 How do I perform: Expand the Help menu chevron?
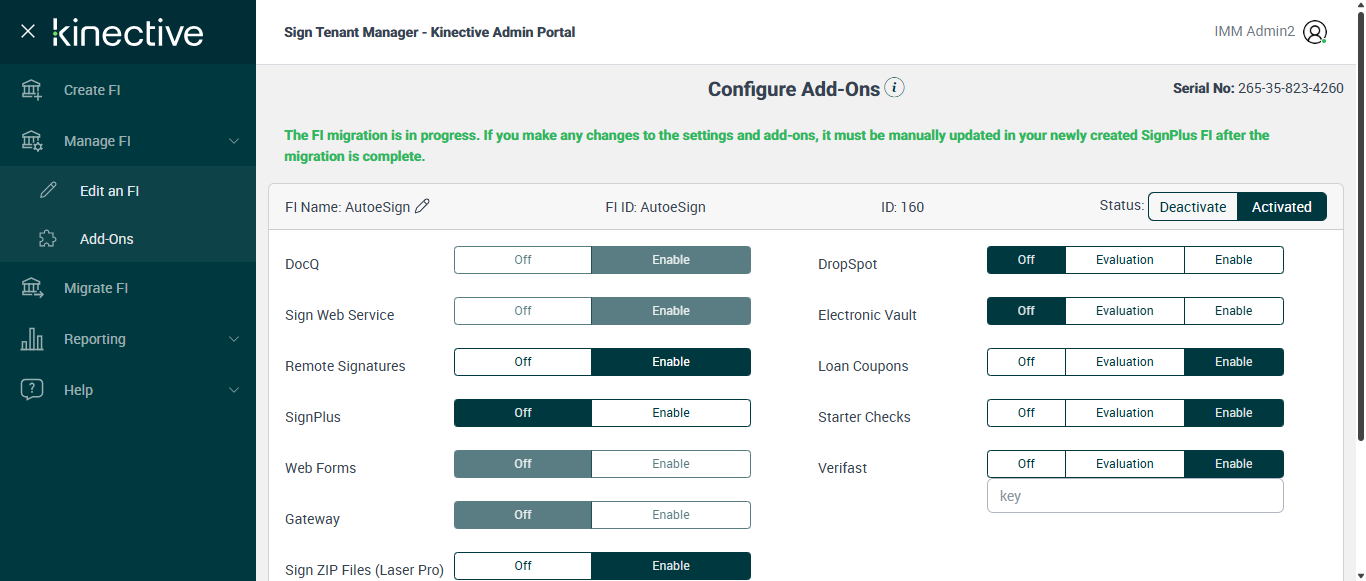[234, 390]
